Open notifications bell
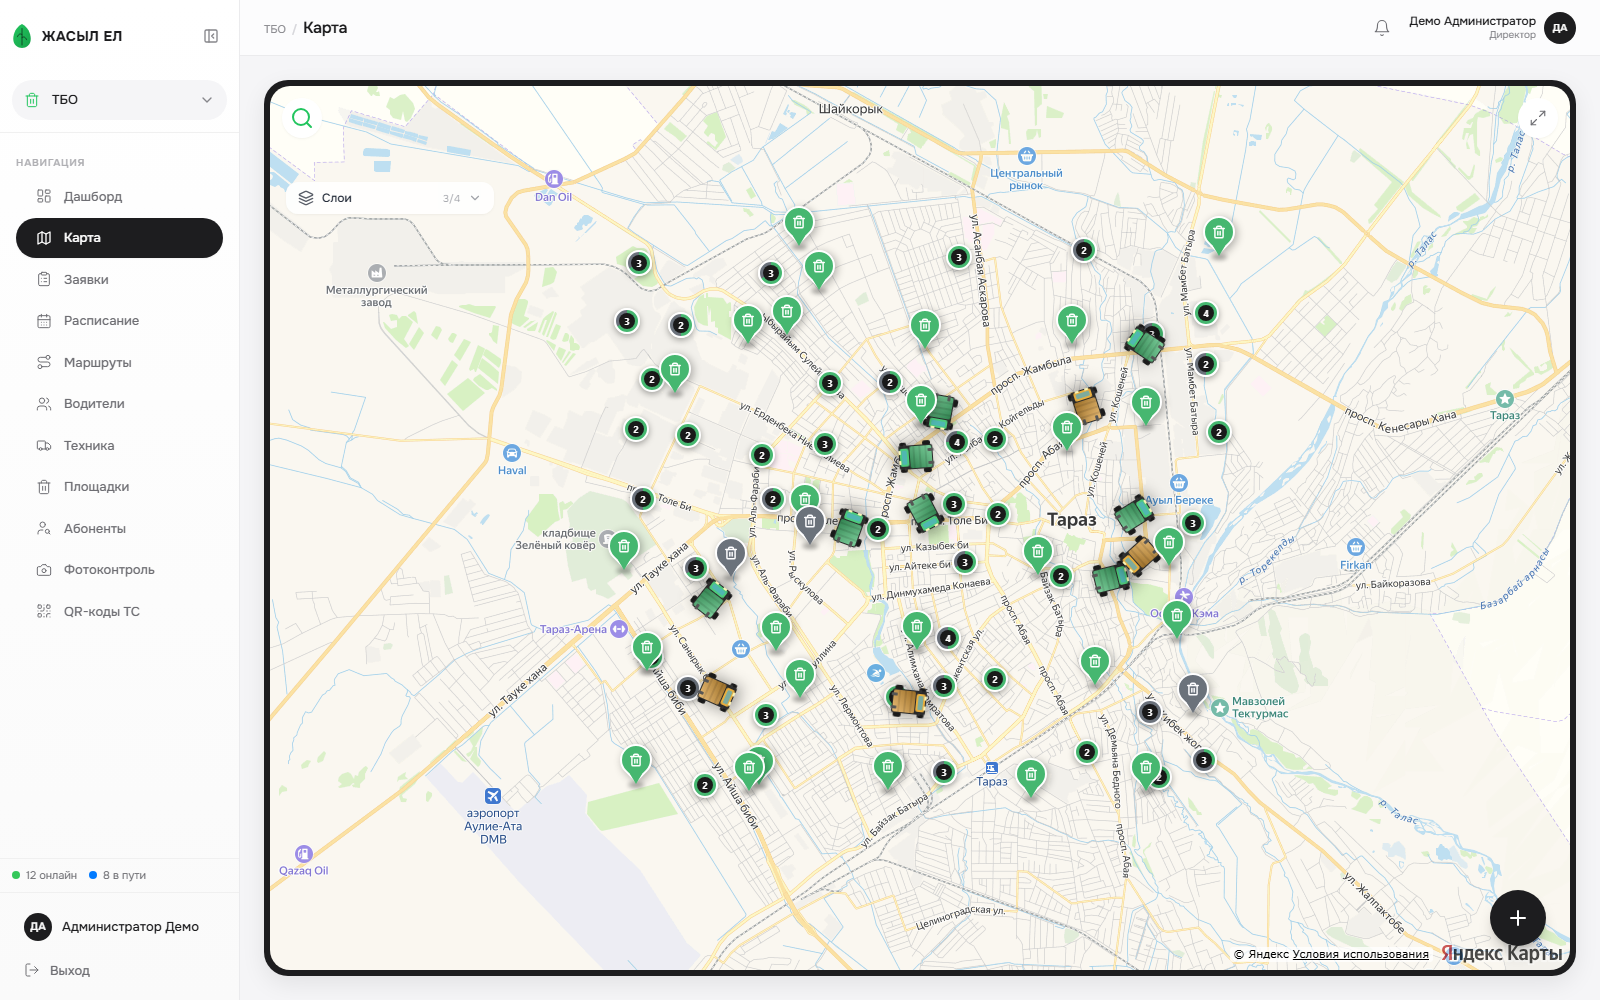 click(1382, 28)
